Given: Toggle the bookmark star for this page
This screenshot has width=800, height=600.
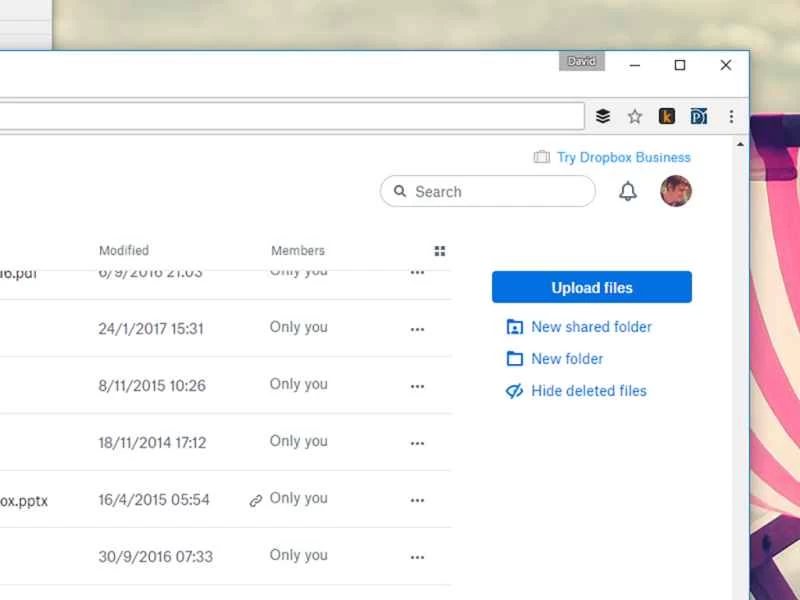Looking at the screenshot, I should pos(635,116).
